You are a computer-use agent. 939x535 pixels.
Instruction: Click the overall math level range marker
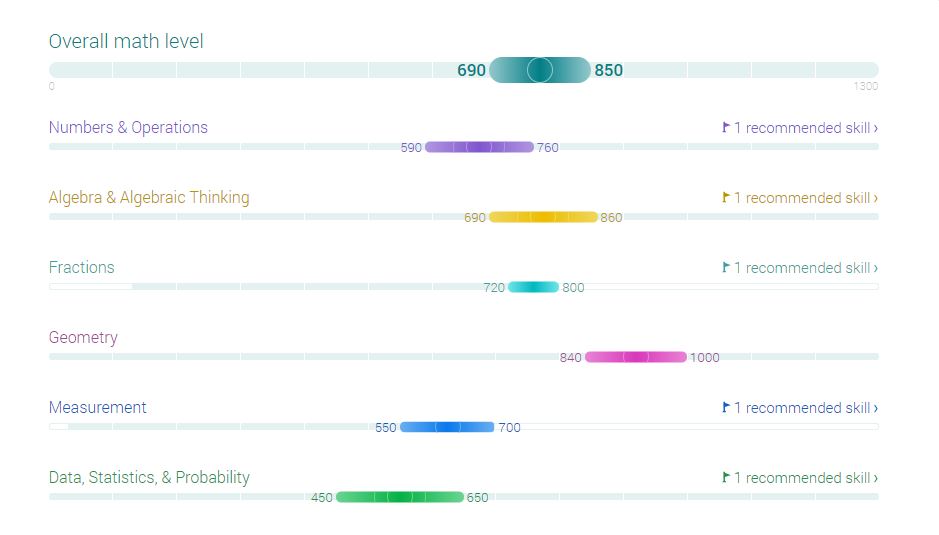(x=540, y=70)
